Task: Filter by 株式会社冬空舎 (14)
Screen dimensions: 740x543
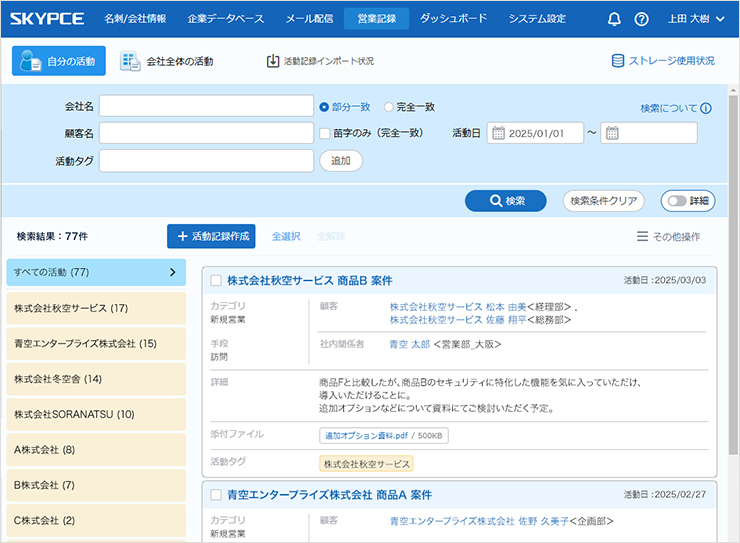Action: click(96, 379)
